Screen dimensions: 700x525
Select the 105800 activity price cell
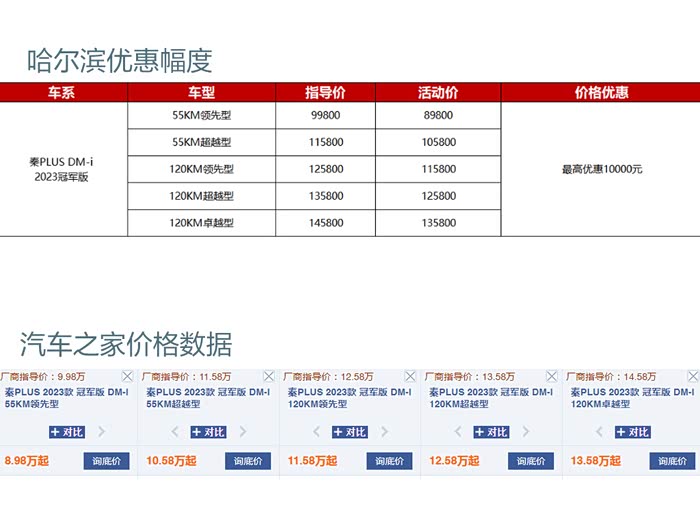click(x=438, y=142)
